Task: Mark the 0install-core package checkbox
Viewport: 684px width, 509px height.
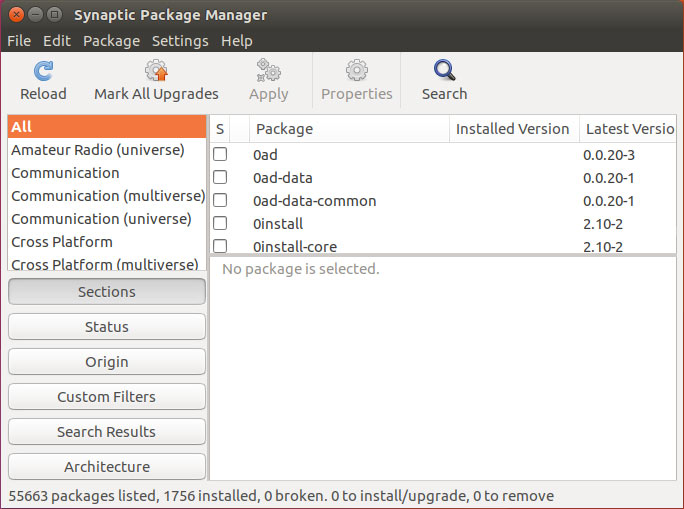Action: pos(220,246)
